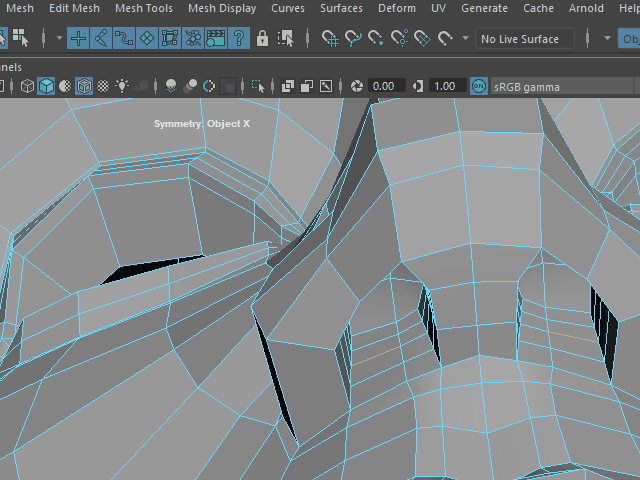The height and width of the screenshot is (480, 640).
Task: Click the Snap to points magnet icon
Action: 376,39
